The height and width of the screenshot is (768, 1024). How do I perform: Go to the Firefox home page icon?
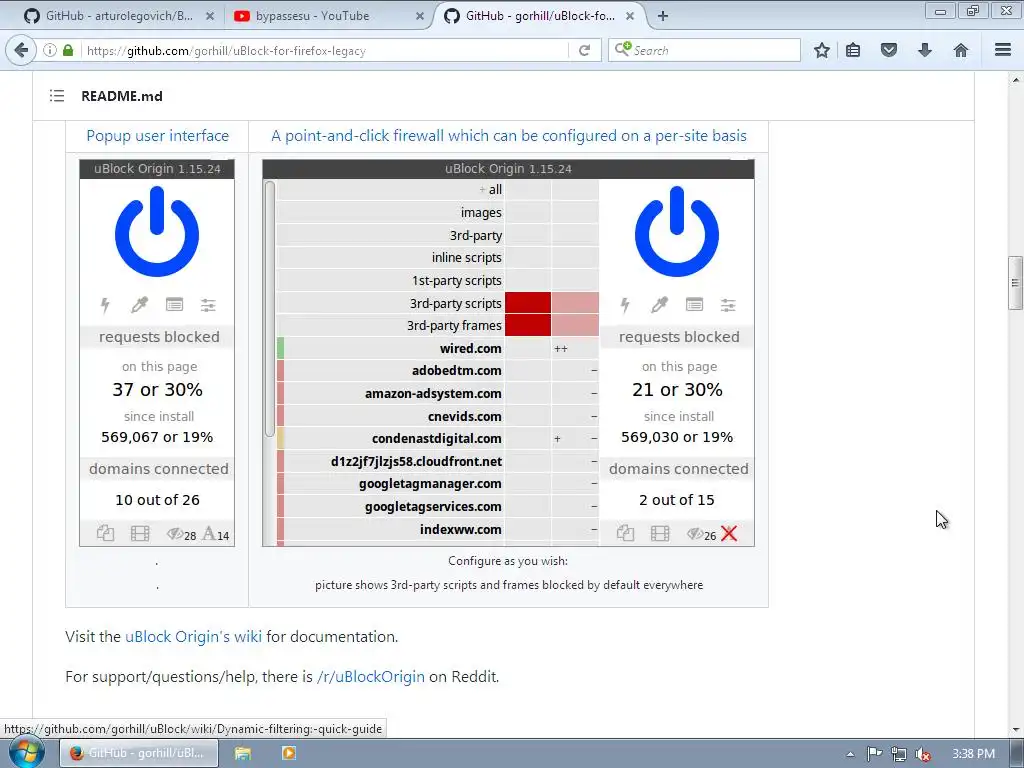(961, 50)
